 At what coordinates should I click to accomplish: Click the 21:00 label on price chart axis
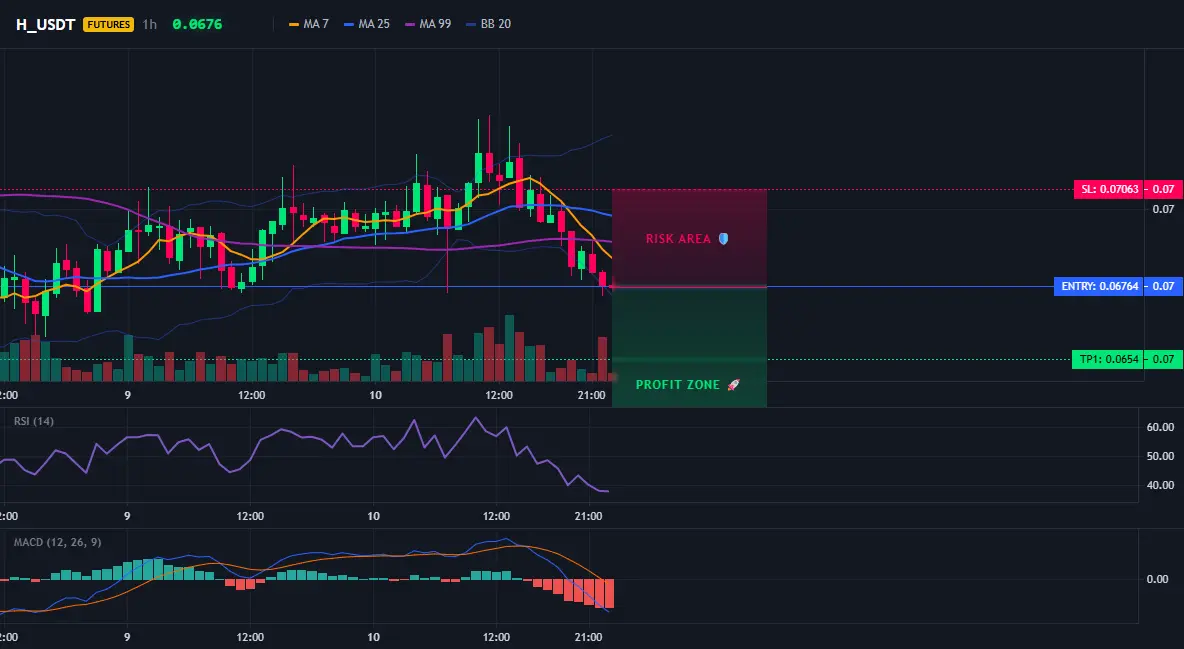coord(591,395)
